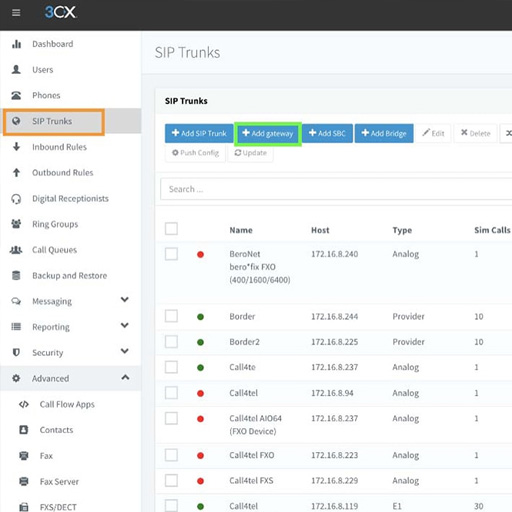
Task: Sort by the Name column header
Action: coord(241,230)
